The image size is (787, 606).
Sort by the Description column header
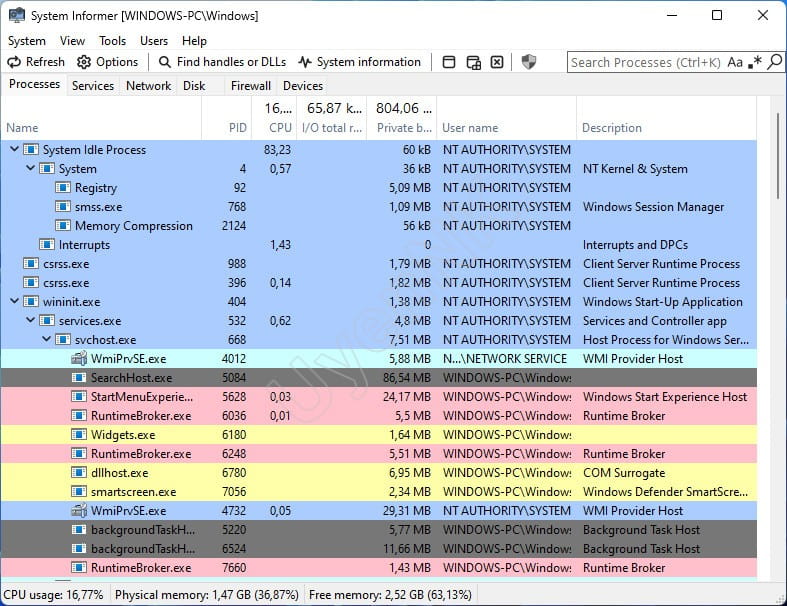[667, 128]
